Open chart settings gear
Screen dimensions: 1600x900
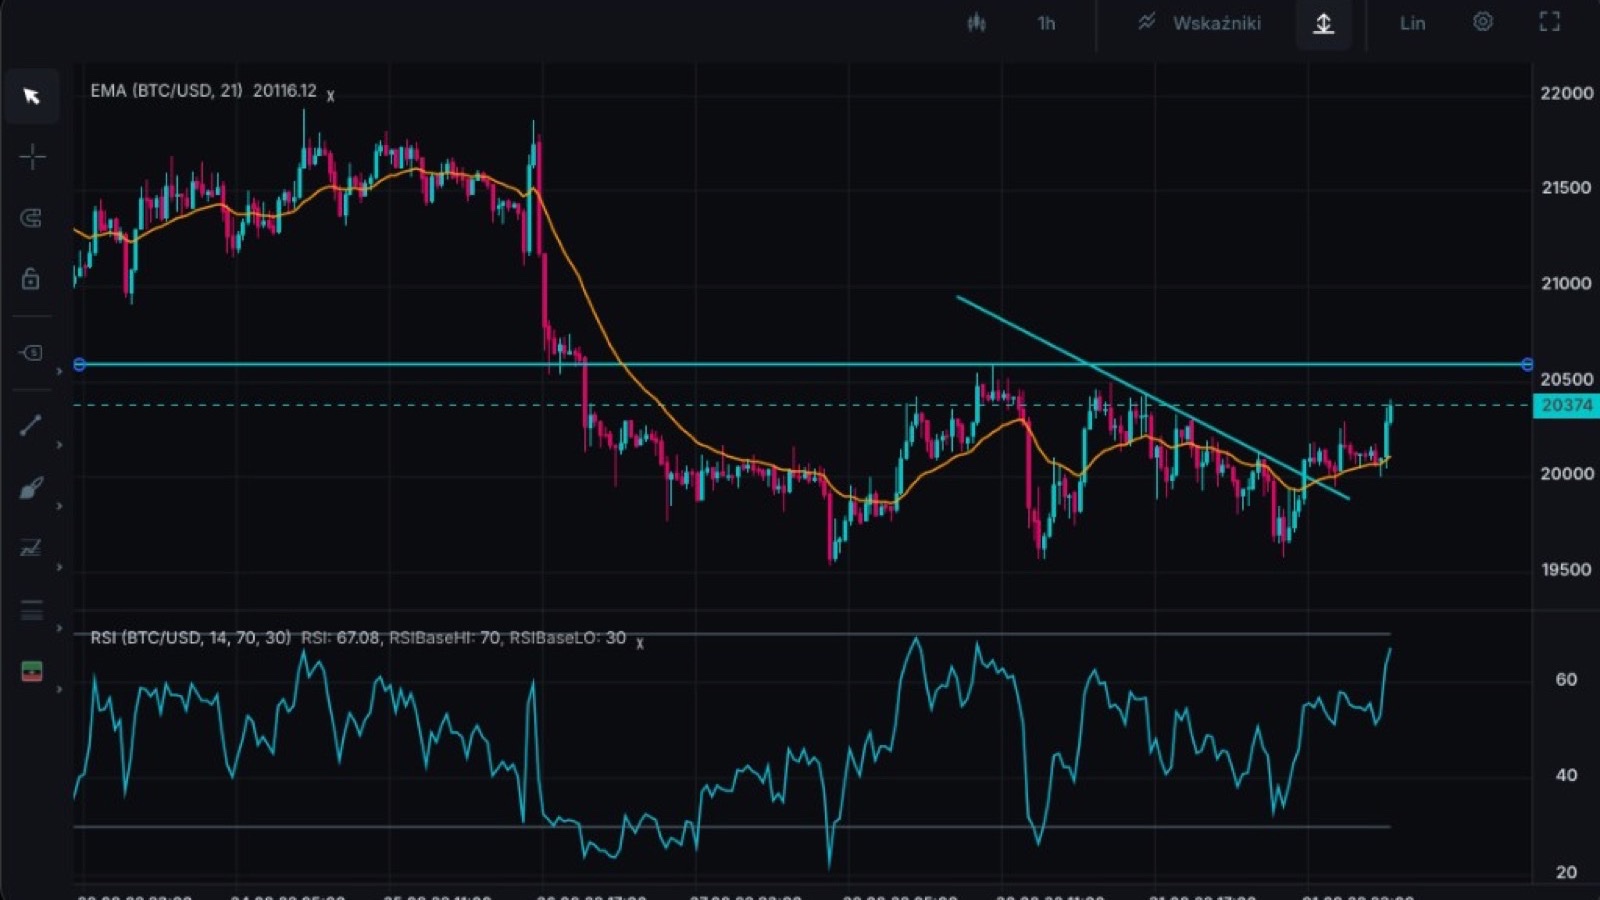click(x=1483, y=22)
